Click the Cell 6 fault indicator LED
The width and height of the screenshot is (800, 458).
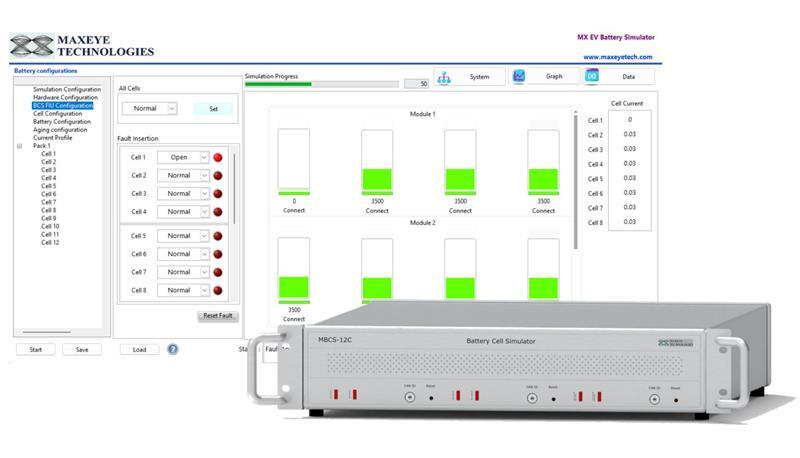click(218, 254)
